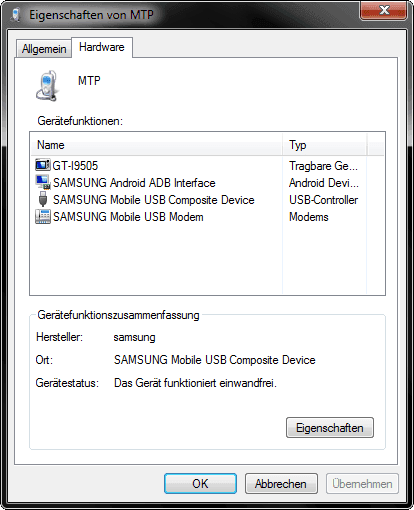The image size is (414, 510).
Task: Click the SAMSUNG Mobile USB Modem icon
Action: pyautogui.click(x=43, y=217)
